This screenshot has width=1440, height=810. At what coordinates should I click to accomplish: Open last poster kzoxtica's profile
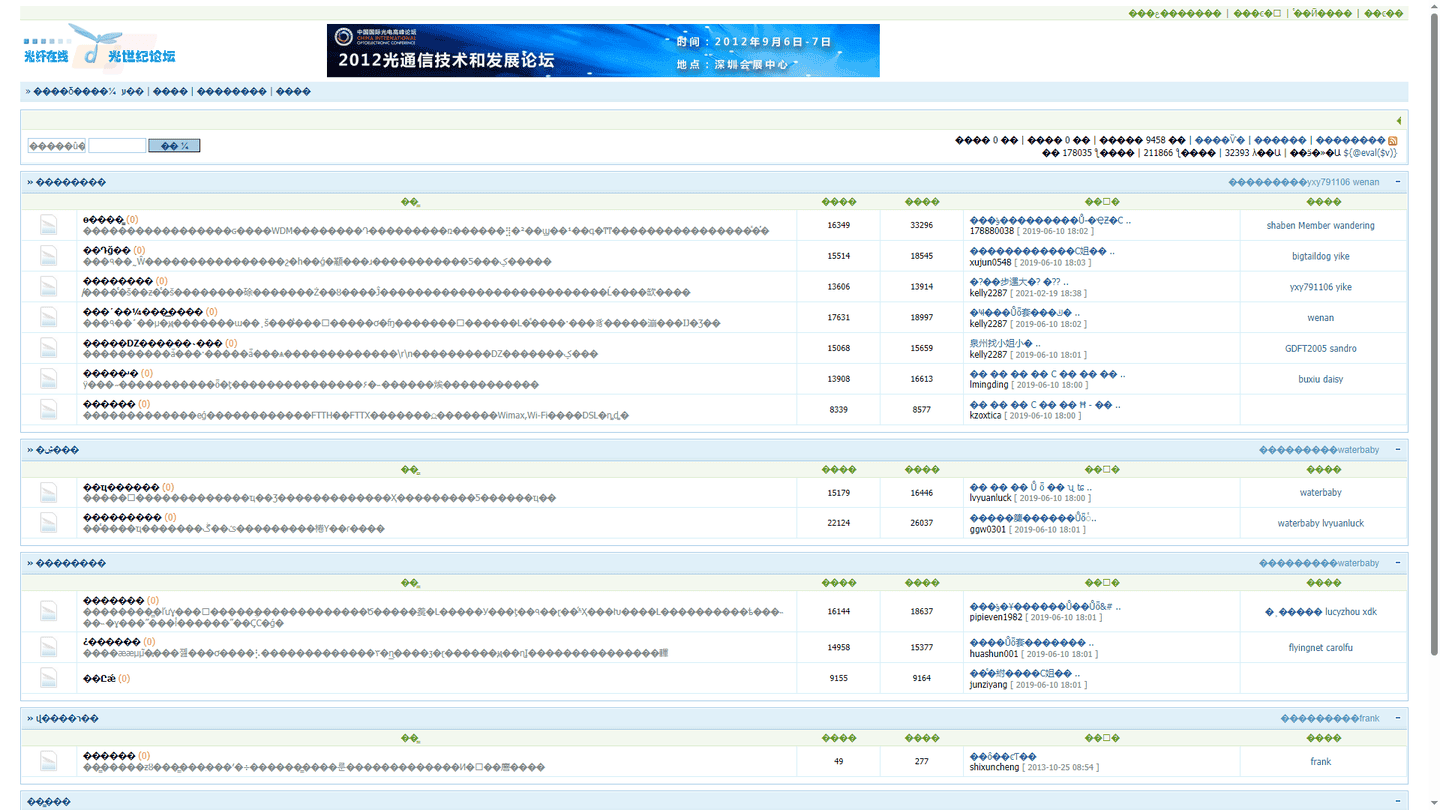pyautogui.click(x=985, y=415)
